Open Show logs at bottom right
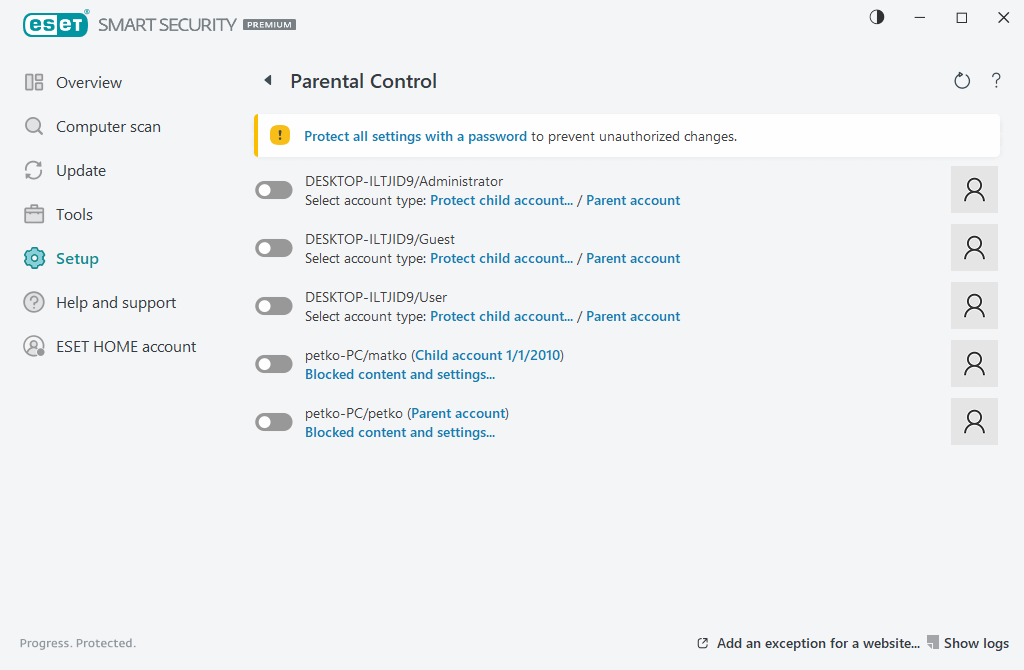Image resolution: width=1024 pixels, height=670 pixels. coord(976,644)
